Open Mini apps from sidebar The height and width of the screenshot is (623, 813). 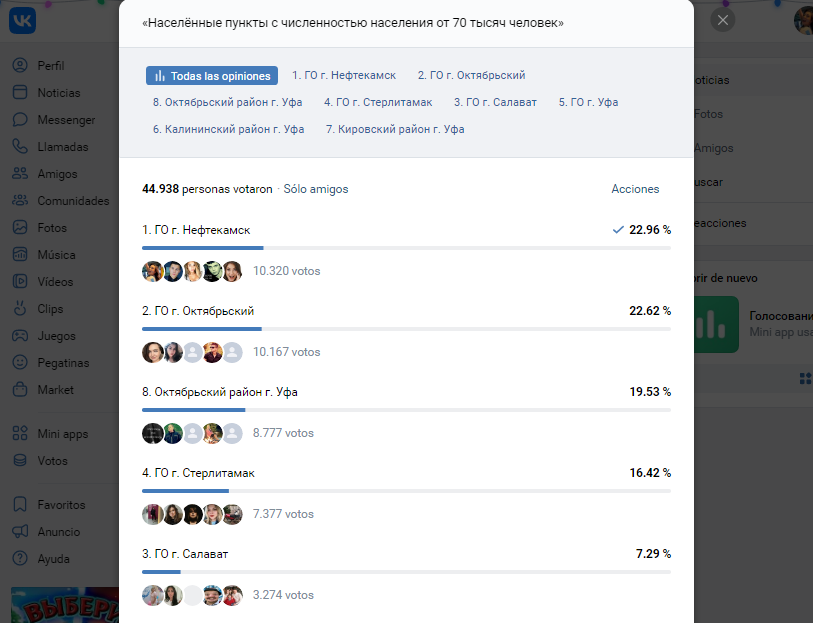click(x=20, y=434)
